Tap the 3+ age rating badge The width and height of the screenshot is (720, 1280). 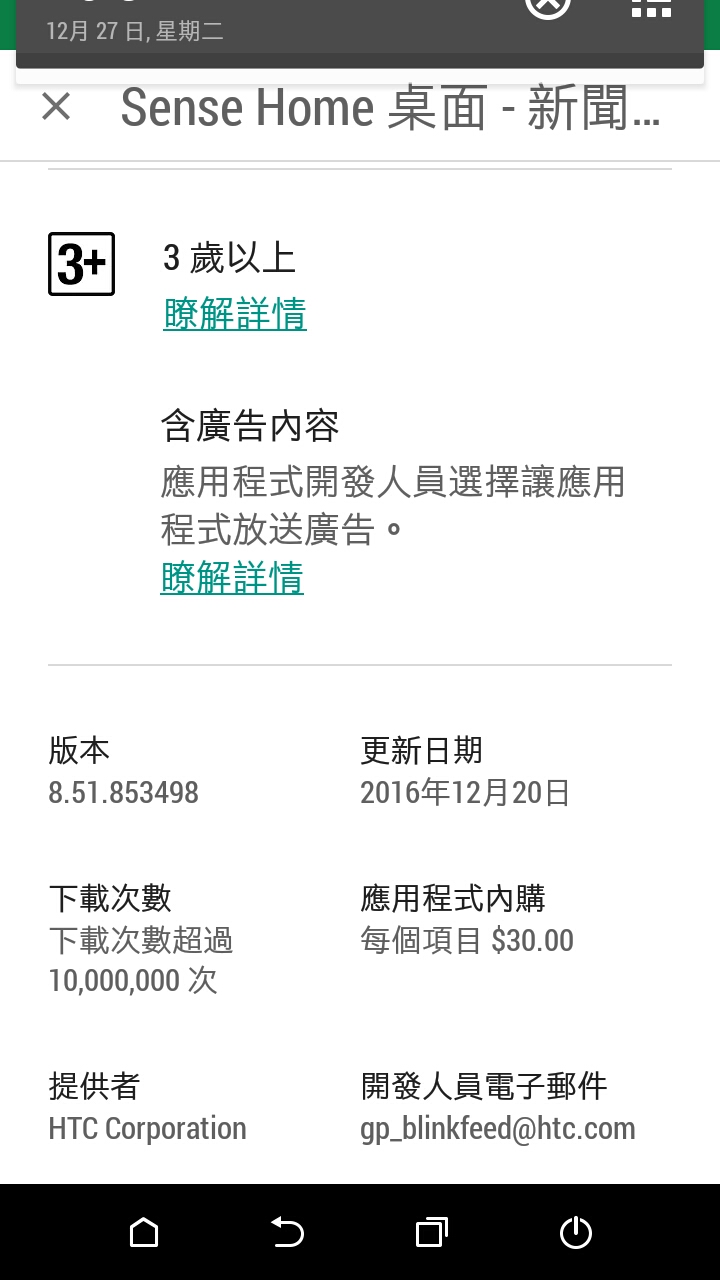click(x=81, y=264)
